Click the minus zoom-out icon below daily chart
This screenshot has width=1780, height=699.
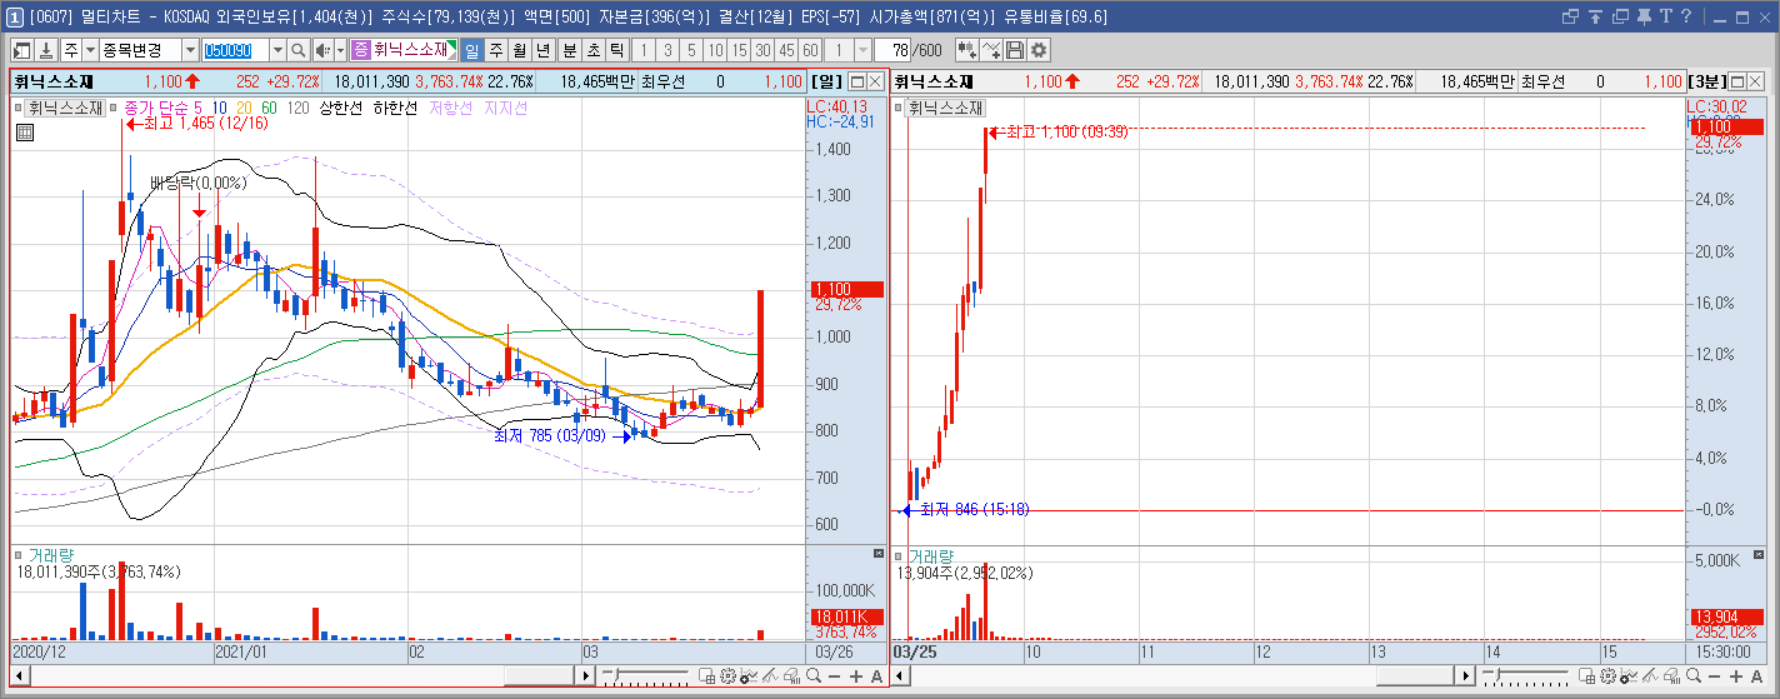[x=834, y=677]
